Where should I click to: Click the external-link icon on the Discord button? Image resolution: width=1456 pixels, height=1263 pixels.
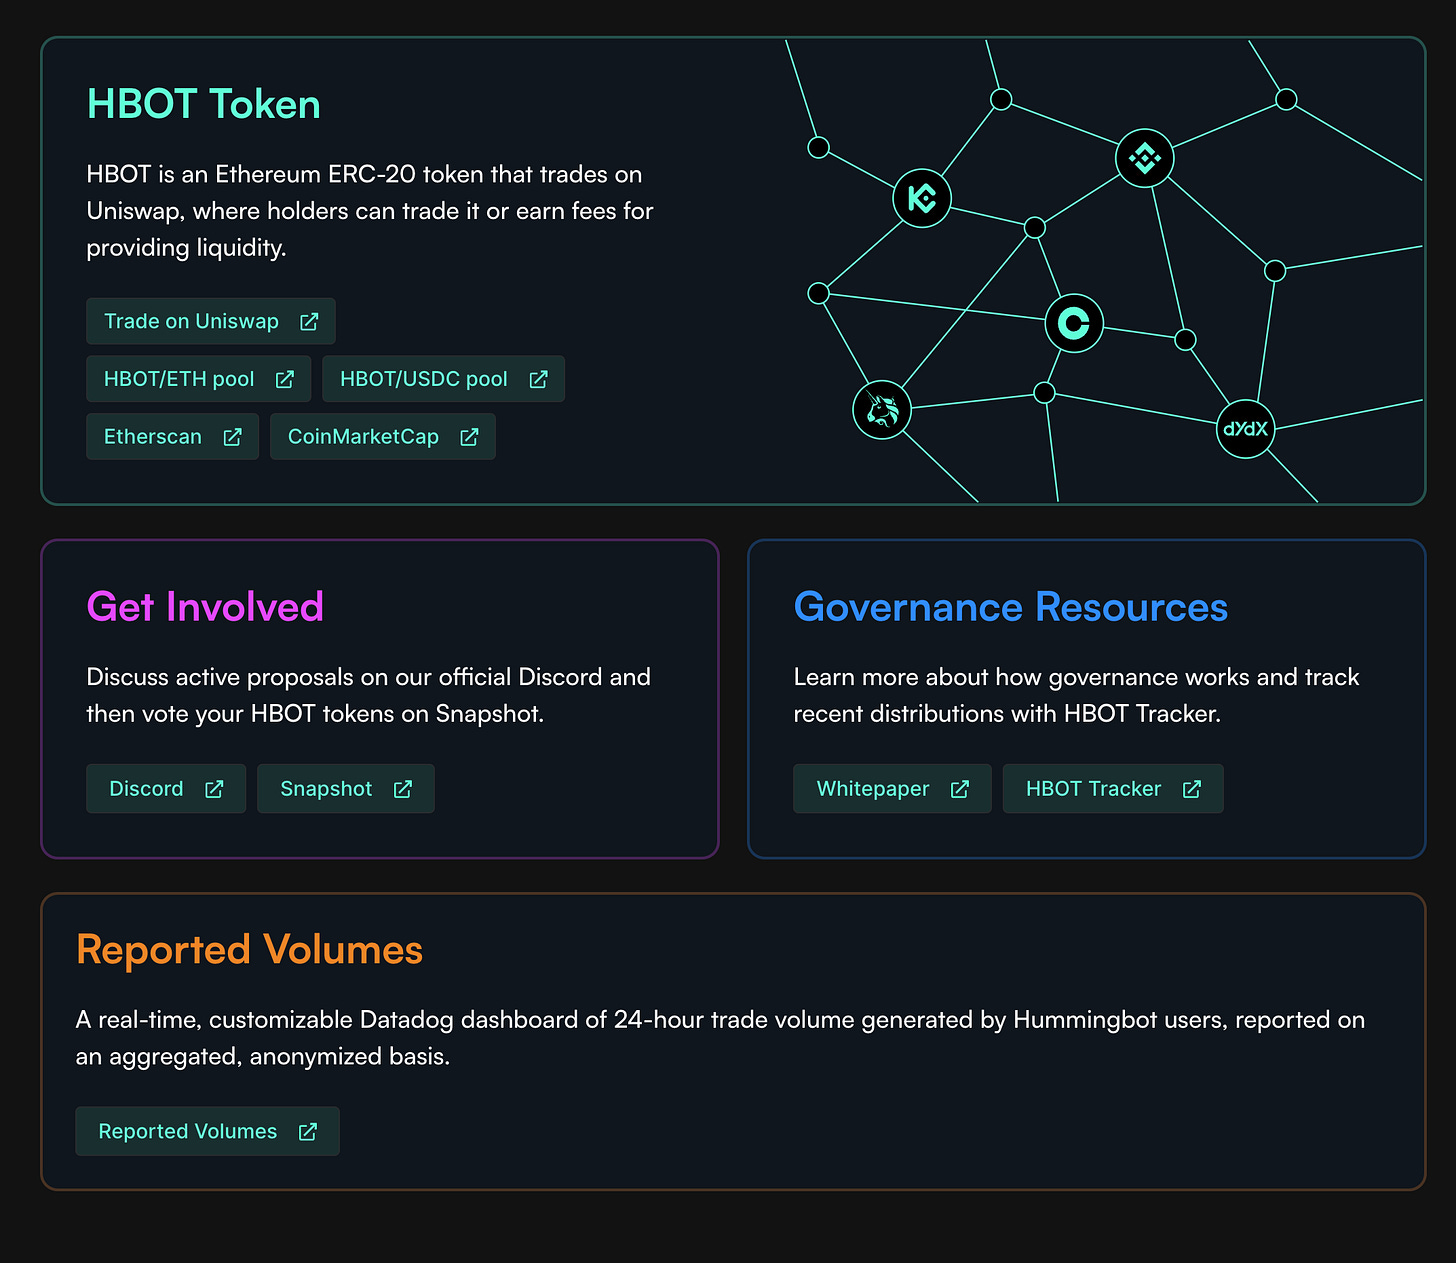pyautogui.click(x=214, y=788)
